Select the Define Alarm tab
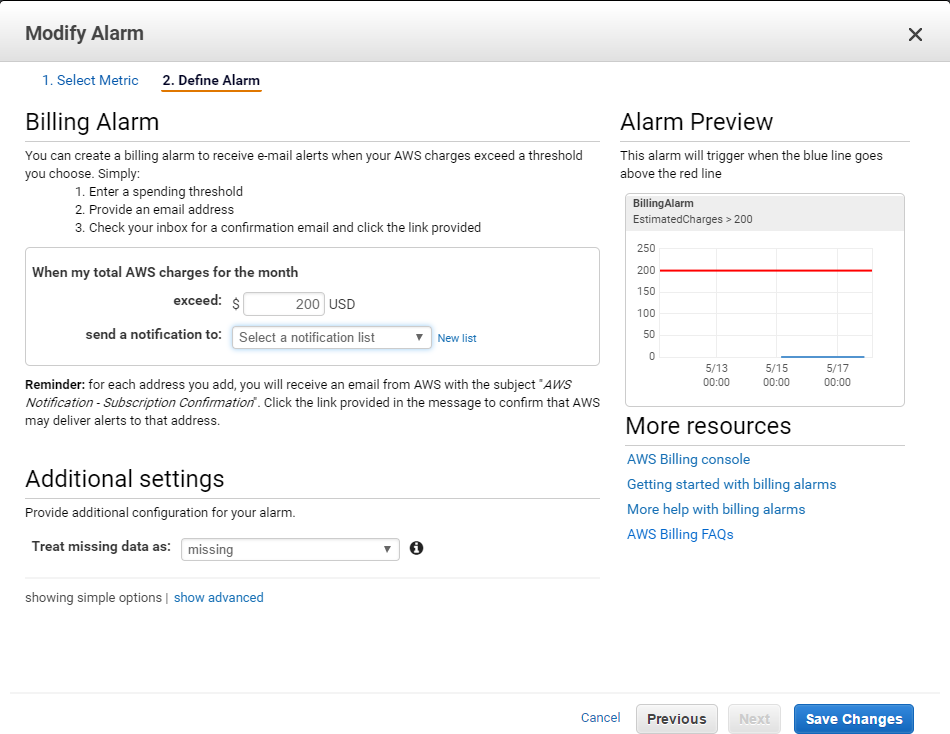The height and width of the screenshot is (734, 950). 211,80
